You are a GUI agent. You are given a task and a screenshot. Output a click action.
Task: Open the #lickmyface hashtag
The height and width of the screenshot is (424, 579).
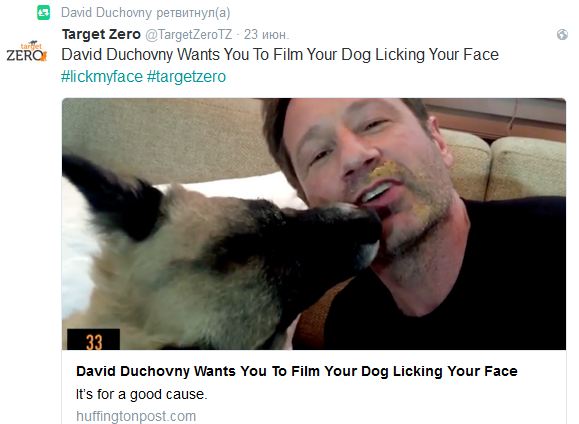point(102,77)
